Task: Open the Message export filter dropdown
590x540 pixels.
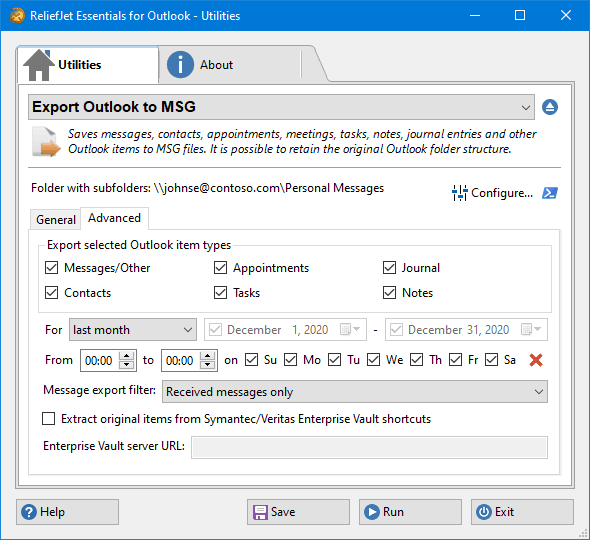Action: click(x=355, y=392)
